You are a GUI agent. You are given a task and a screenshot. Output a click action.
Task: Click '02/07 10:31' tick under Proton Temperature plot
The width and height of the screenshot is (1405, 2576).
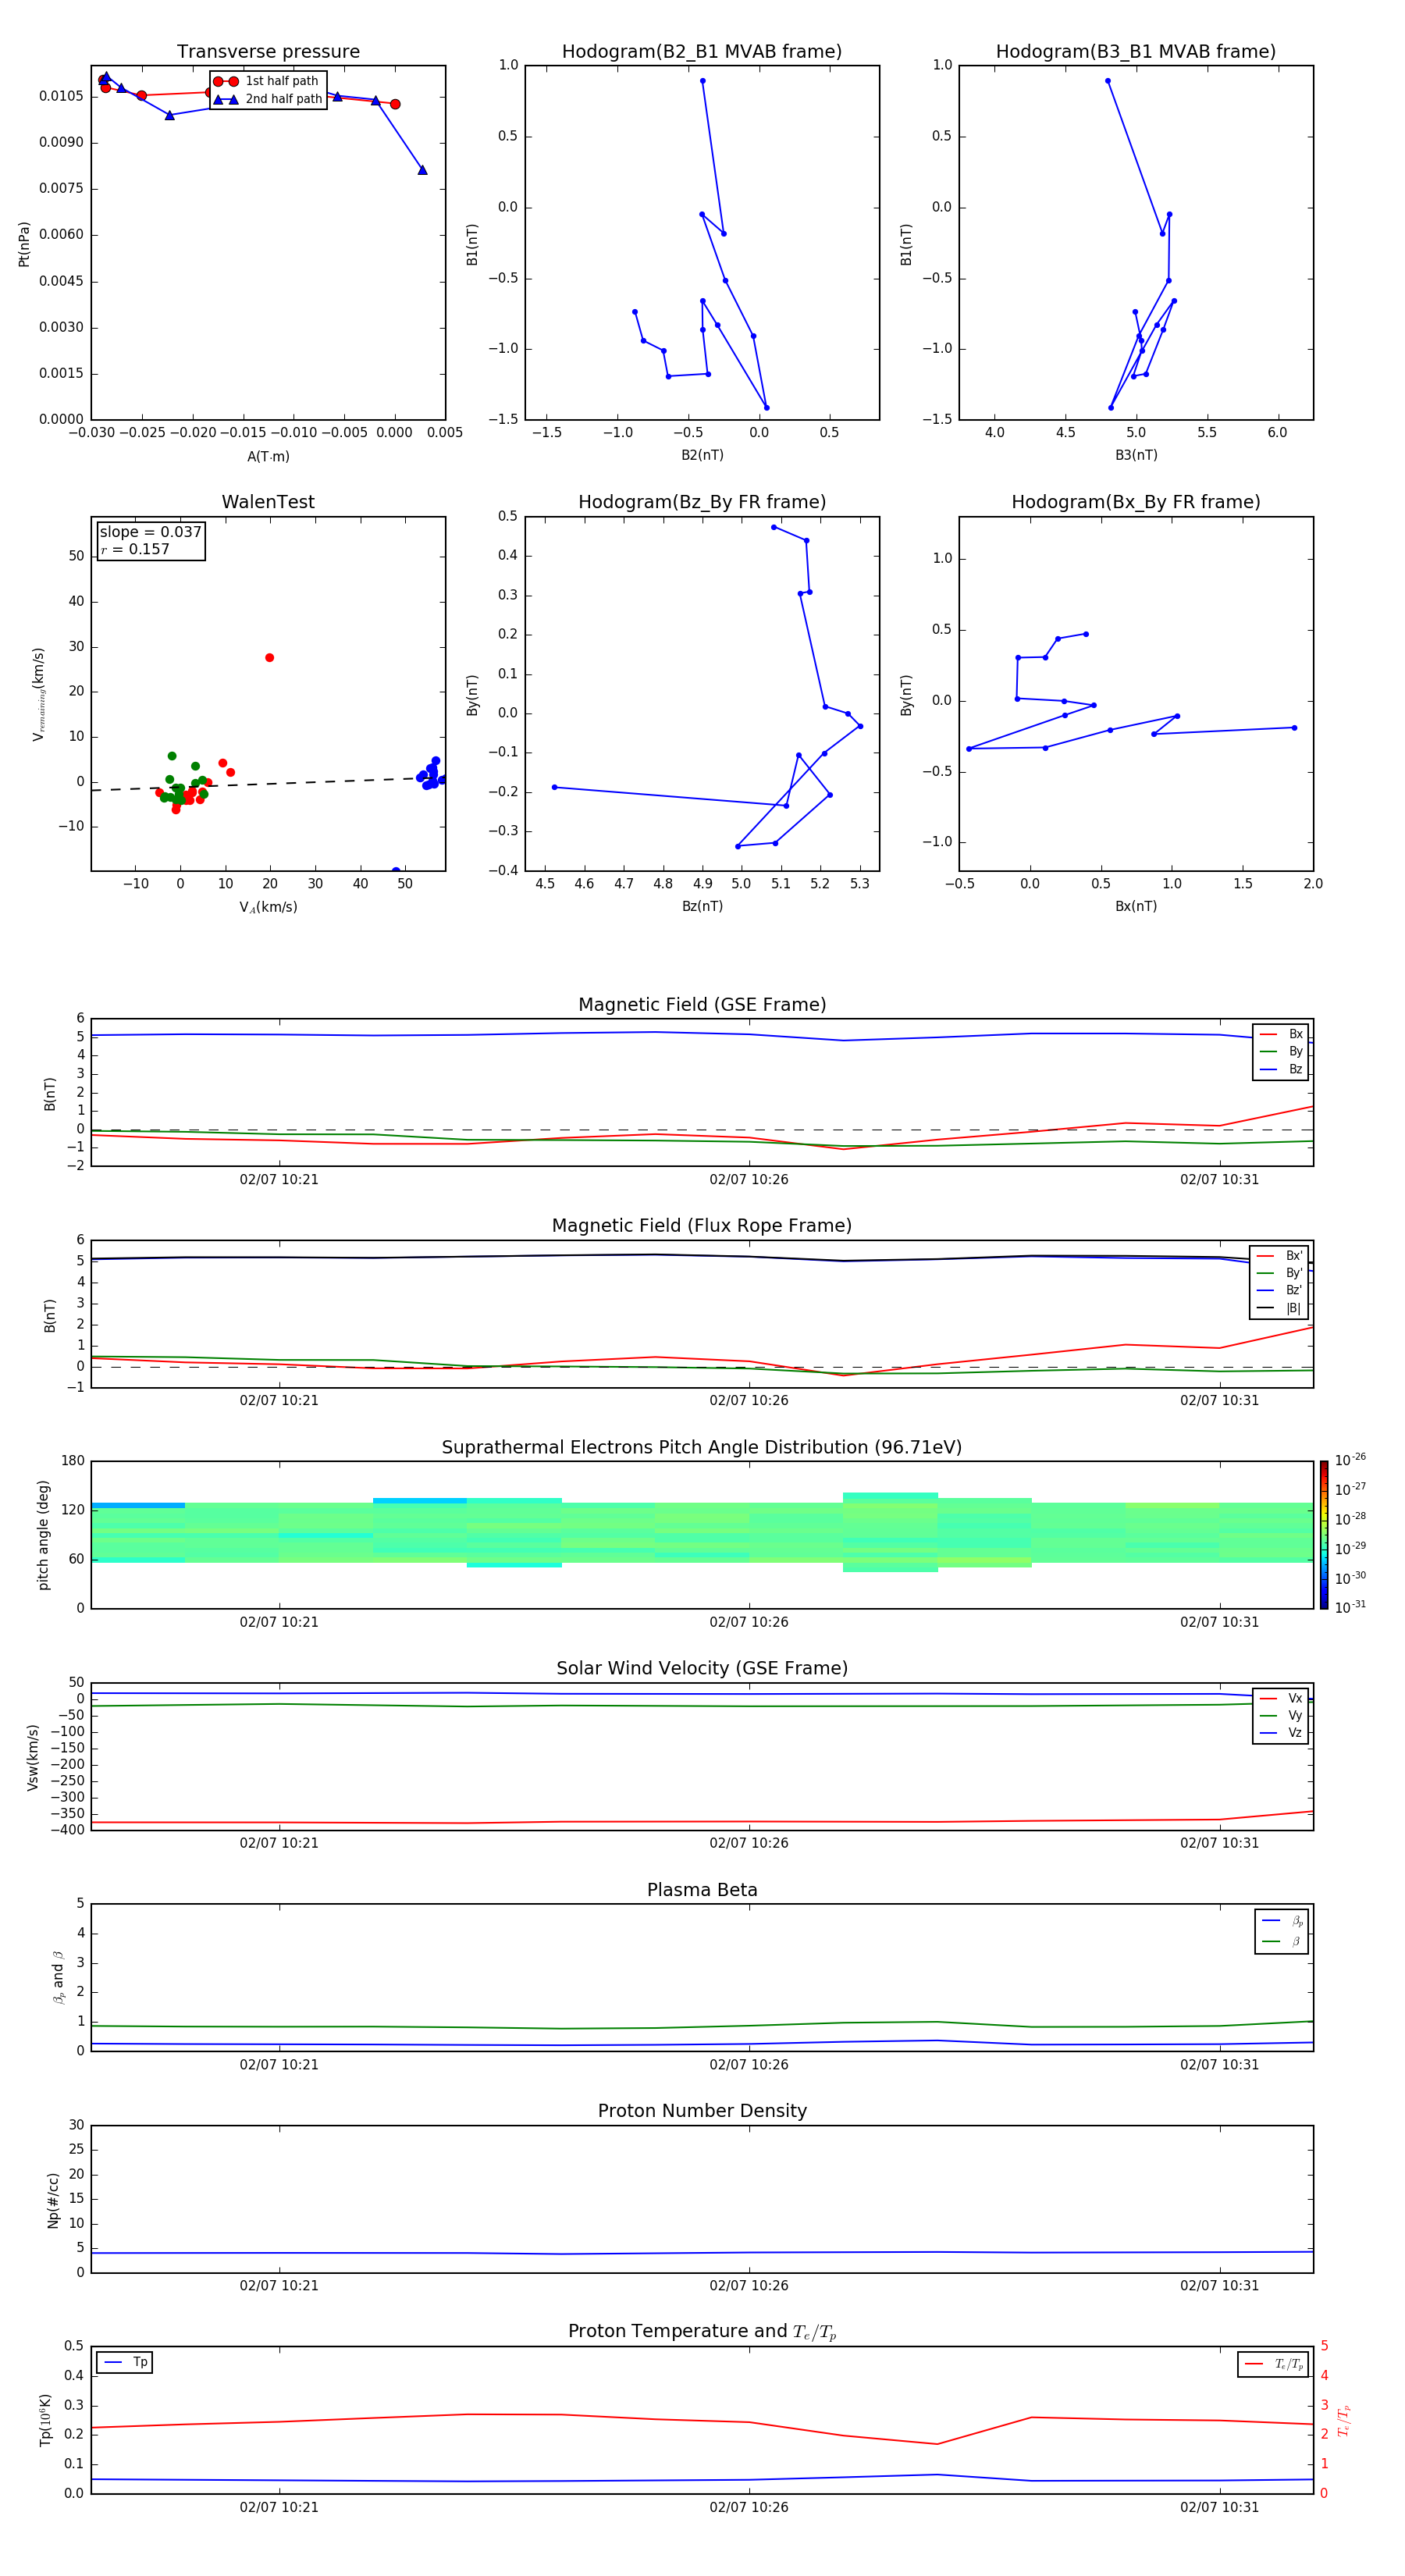[1219, 2507]
